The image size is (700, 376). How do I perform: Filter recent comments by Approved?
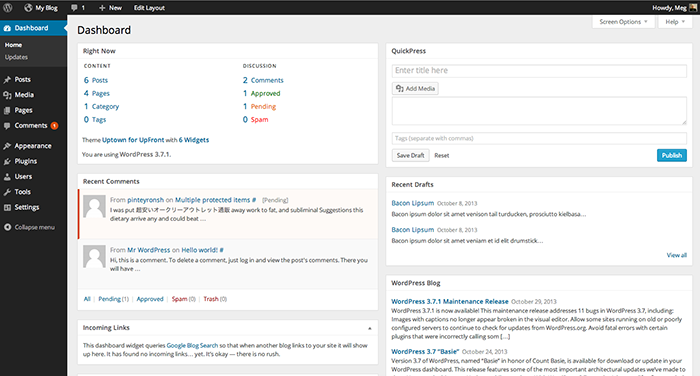150,299
